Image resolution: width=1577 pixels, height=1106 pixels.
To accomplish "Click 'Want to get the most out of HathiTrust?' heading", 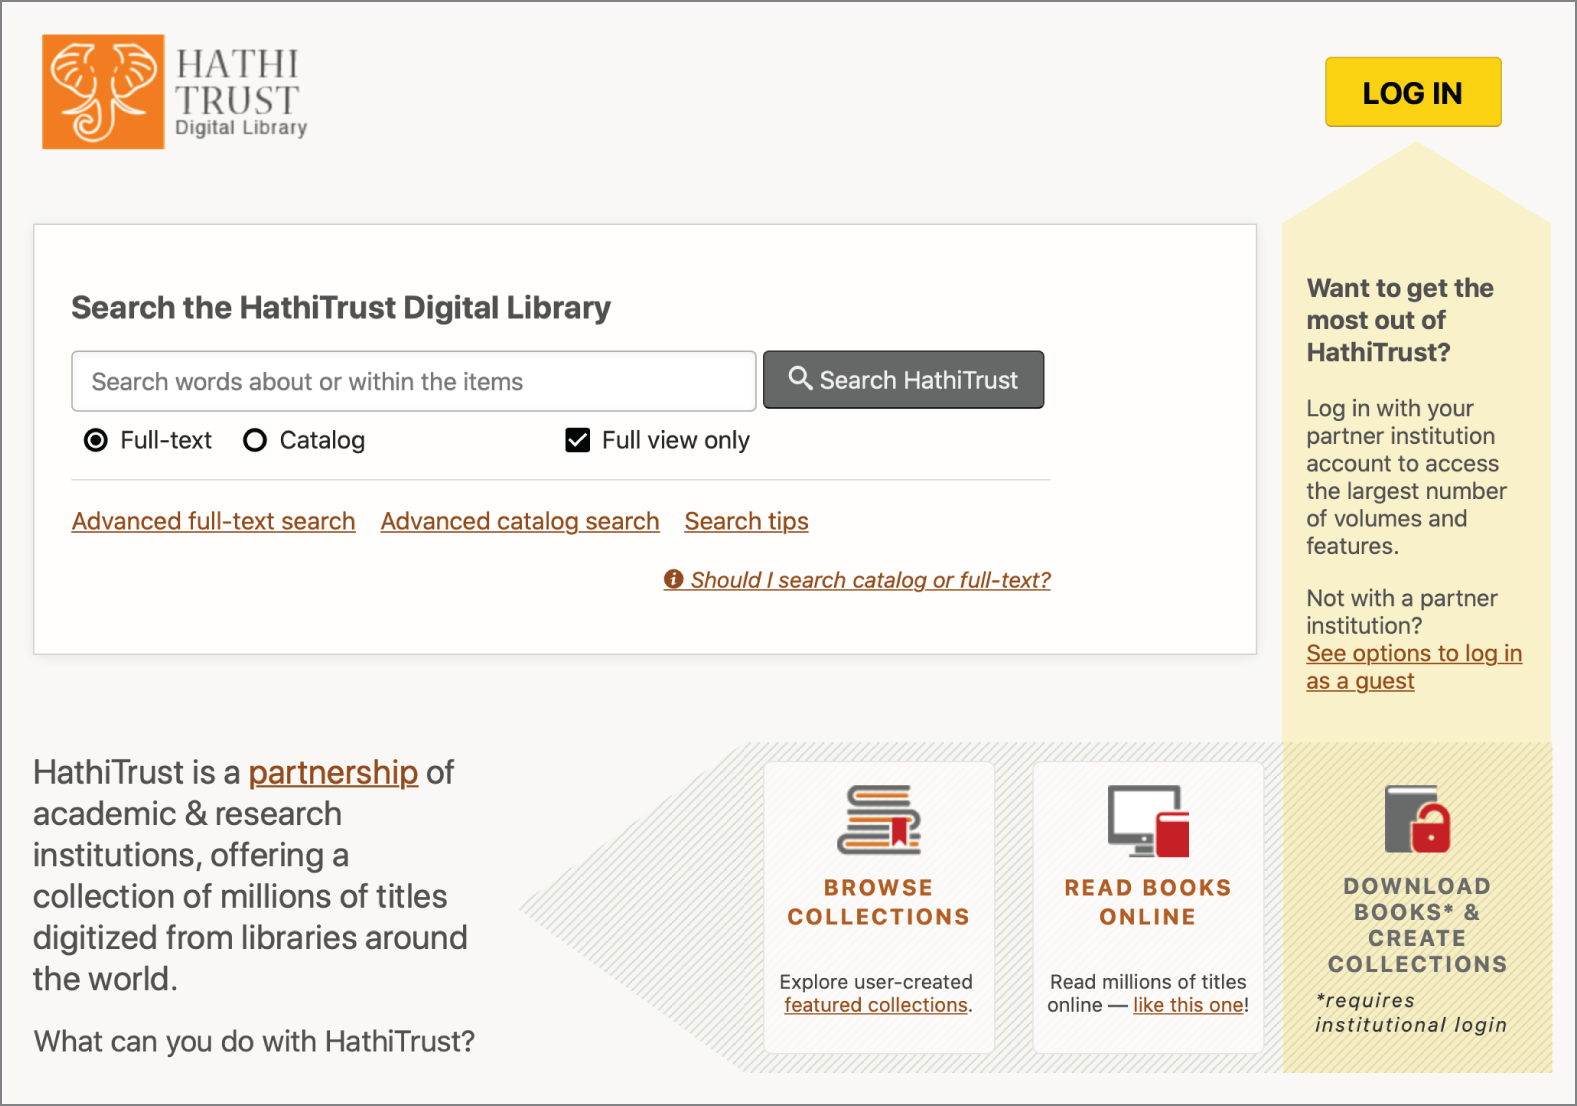I will click(1400, 320).
